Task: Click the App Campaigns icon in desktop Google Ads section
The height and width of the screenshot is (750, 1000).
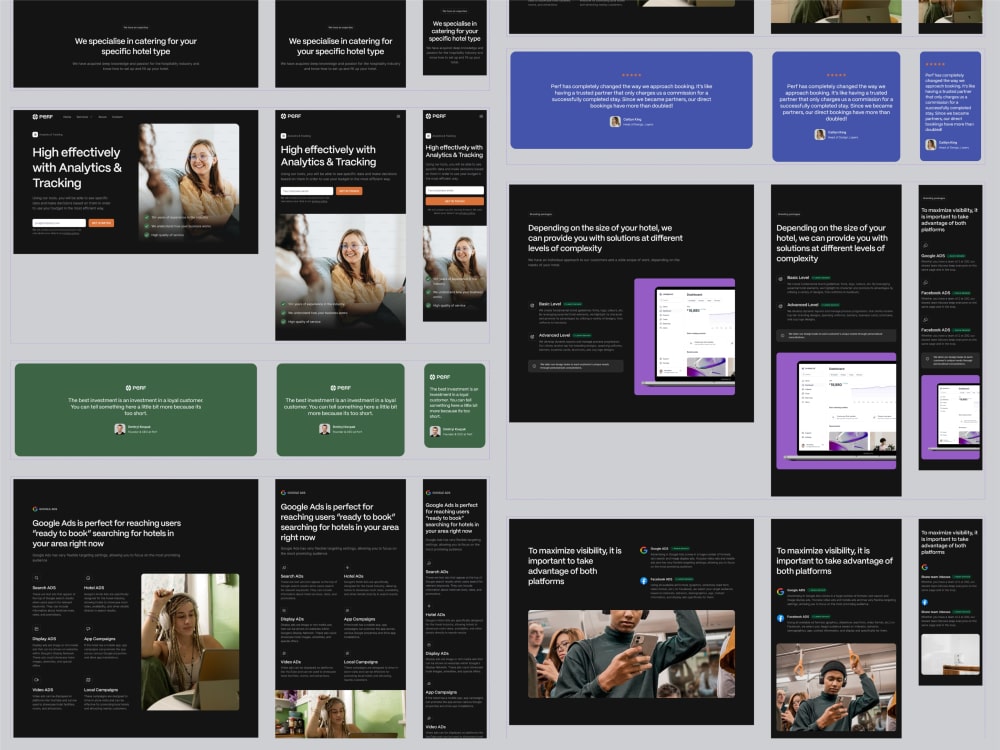Action: [87, 629]
